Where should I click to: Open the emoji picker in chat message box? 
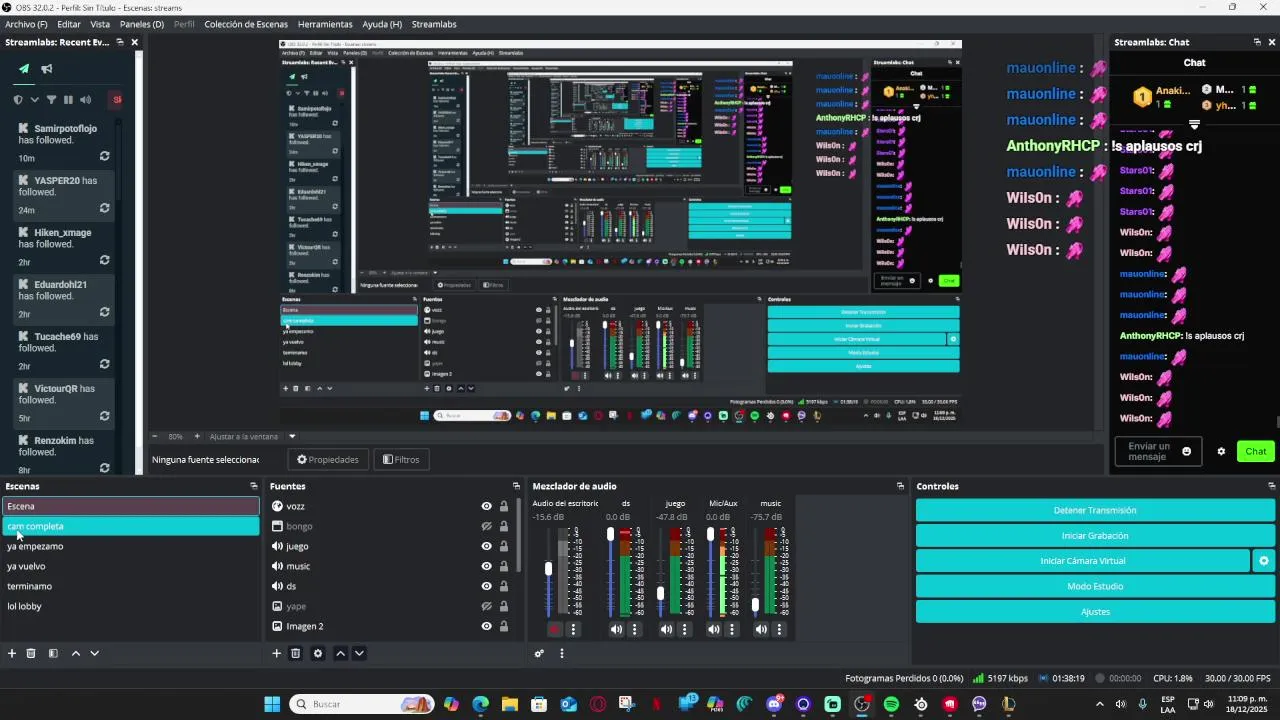tap(1187, 451)
